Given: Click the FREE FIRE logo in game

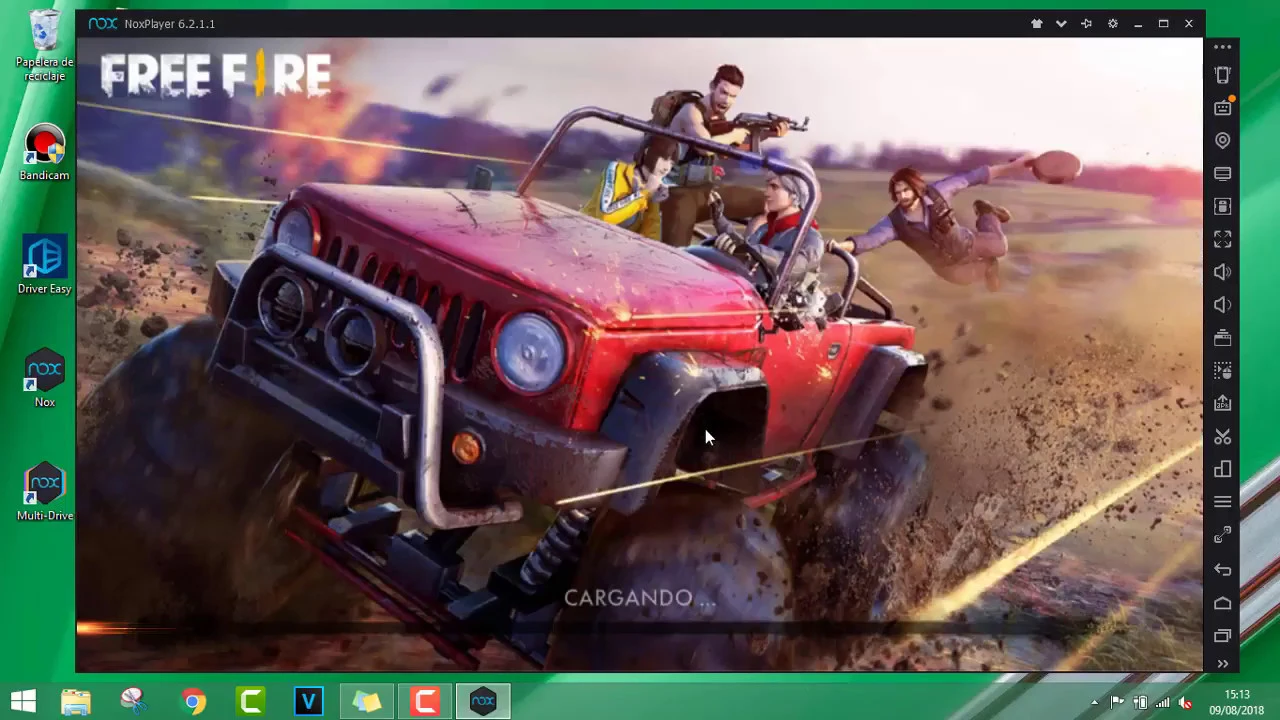Looking at the screenshot, I should [x=215, y=76].
